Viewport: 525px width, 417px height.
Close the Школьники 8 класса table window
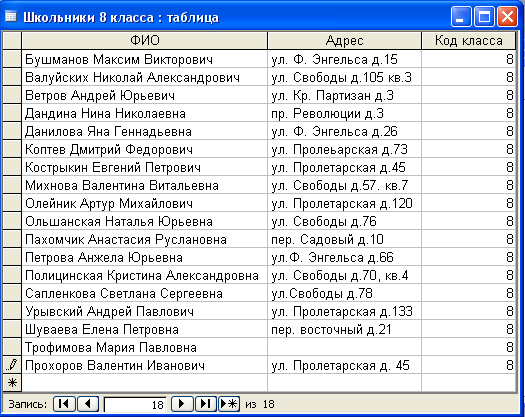pos(507,17)
